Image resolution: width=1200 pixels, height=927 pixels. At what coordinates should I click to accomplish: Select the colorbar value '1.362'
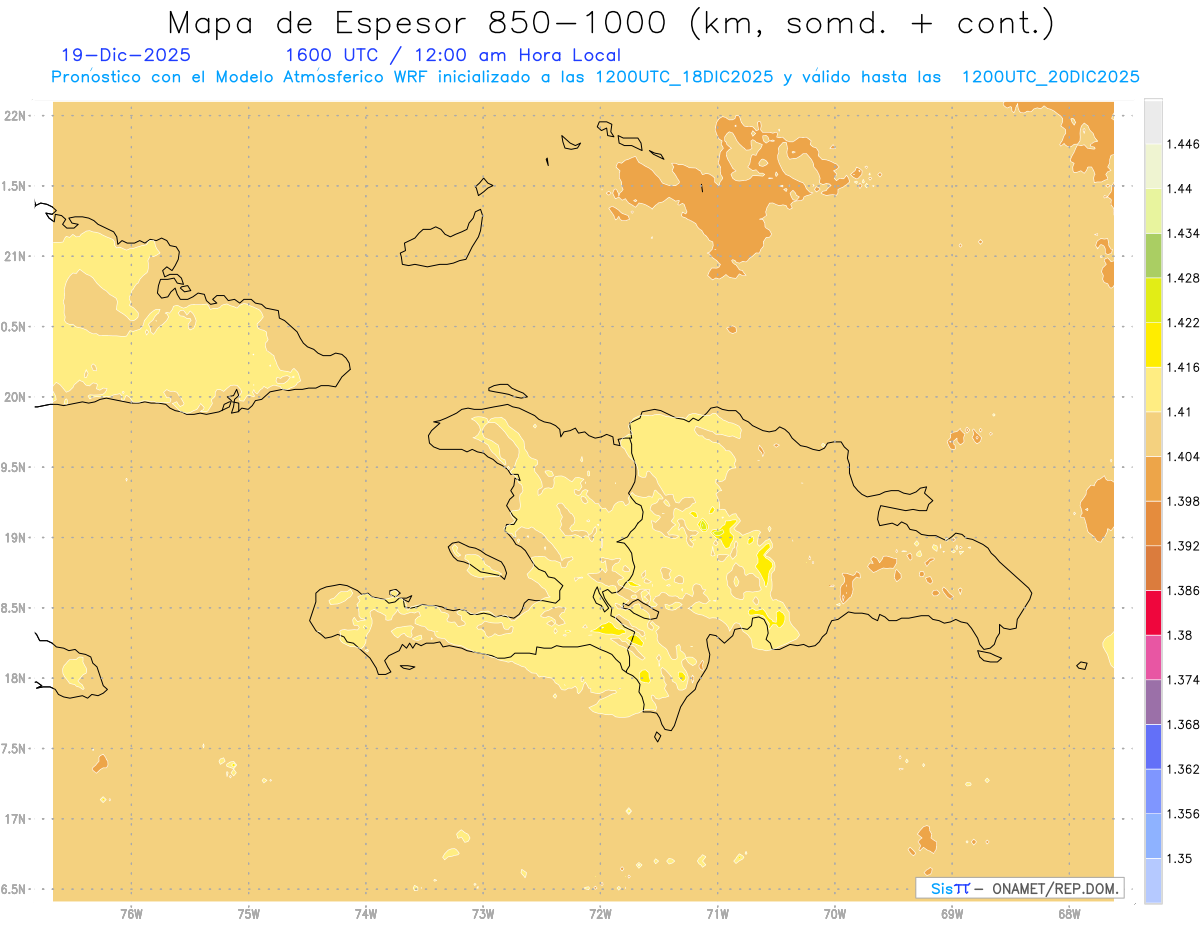(1184, 769)
